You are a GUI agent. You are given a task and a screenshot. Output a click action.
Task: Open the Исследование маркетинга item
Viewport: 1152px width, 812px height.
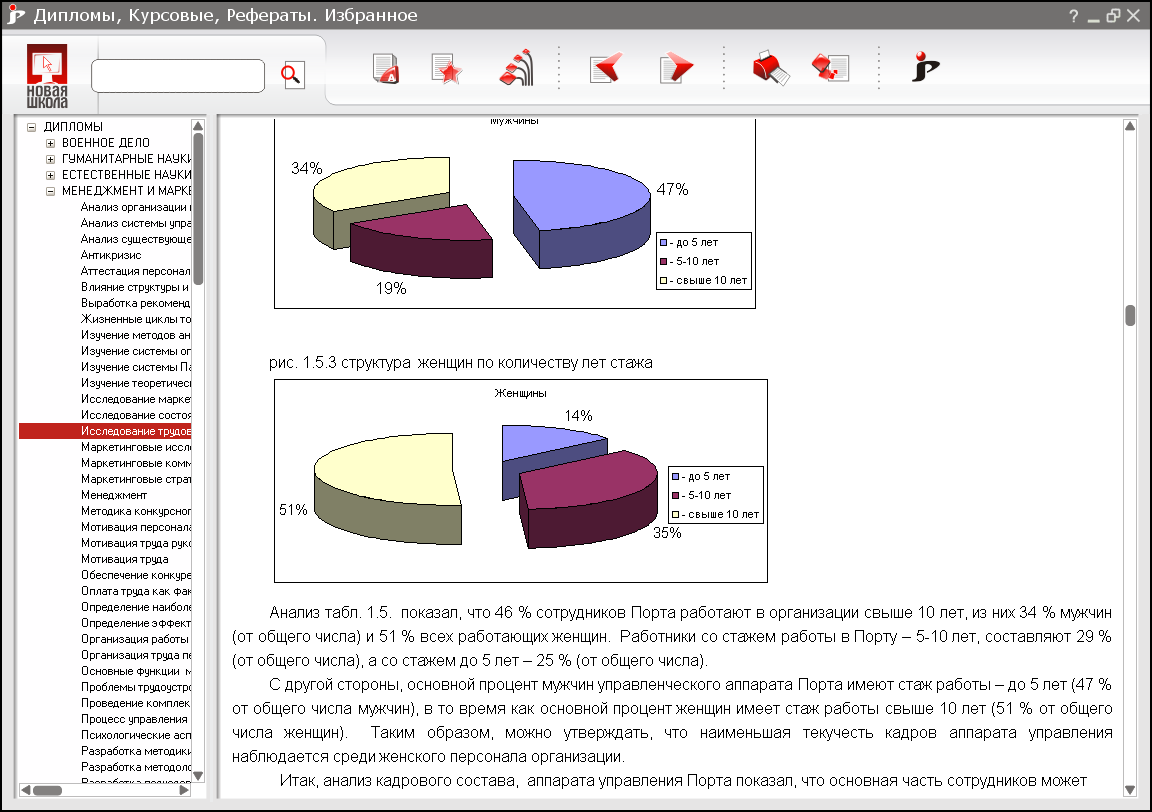click(135, 399)
